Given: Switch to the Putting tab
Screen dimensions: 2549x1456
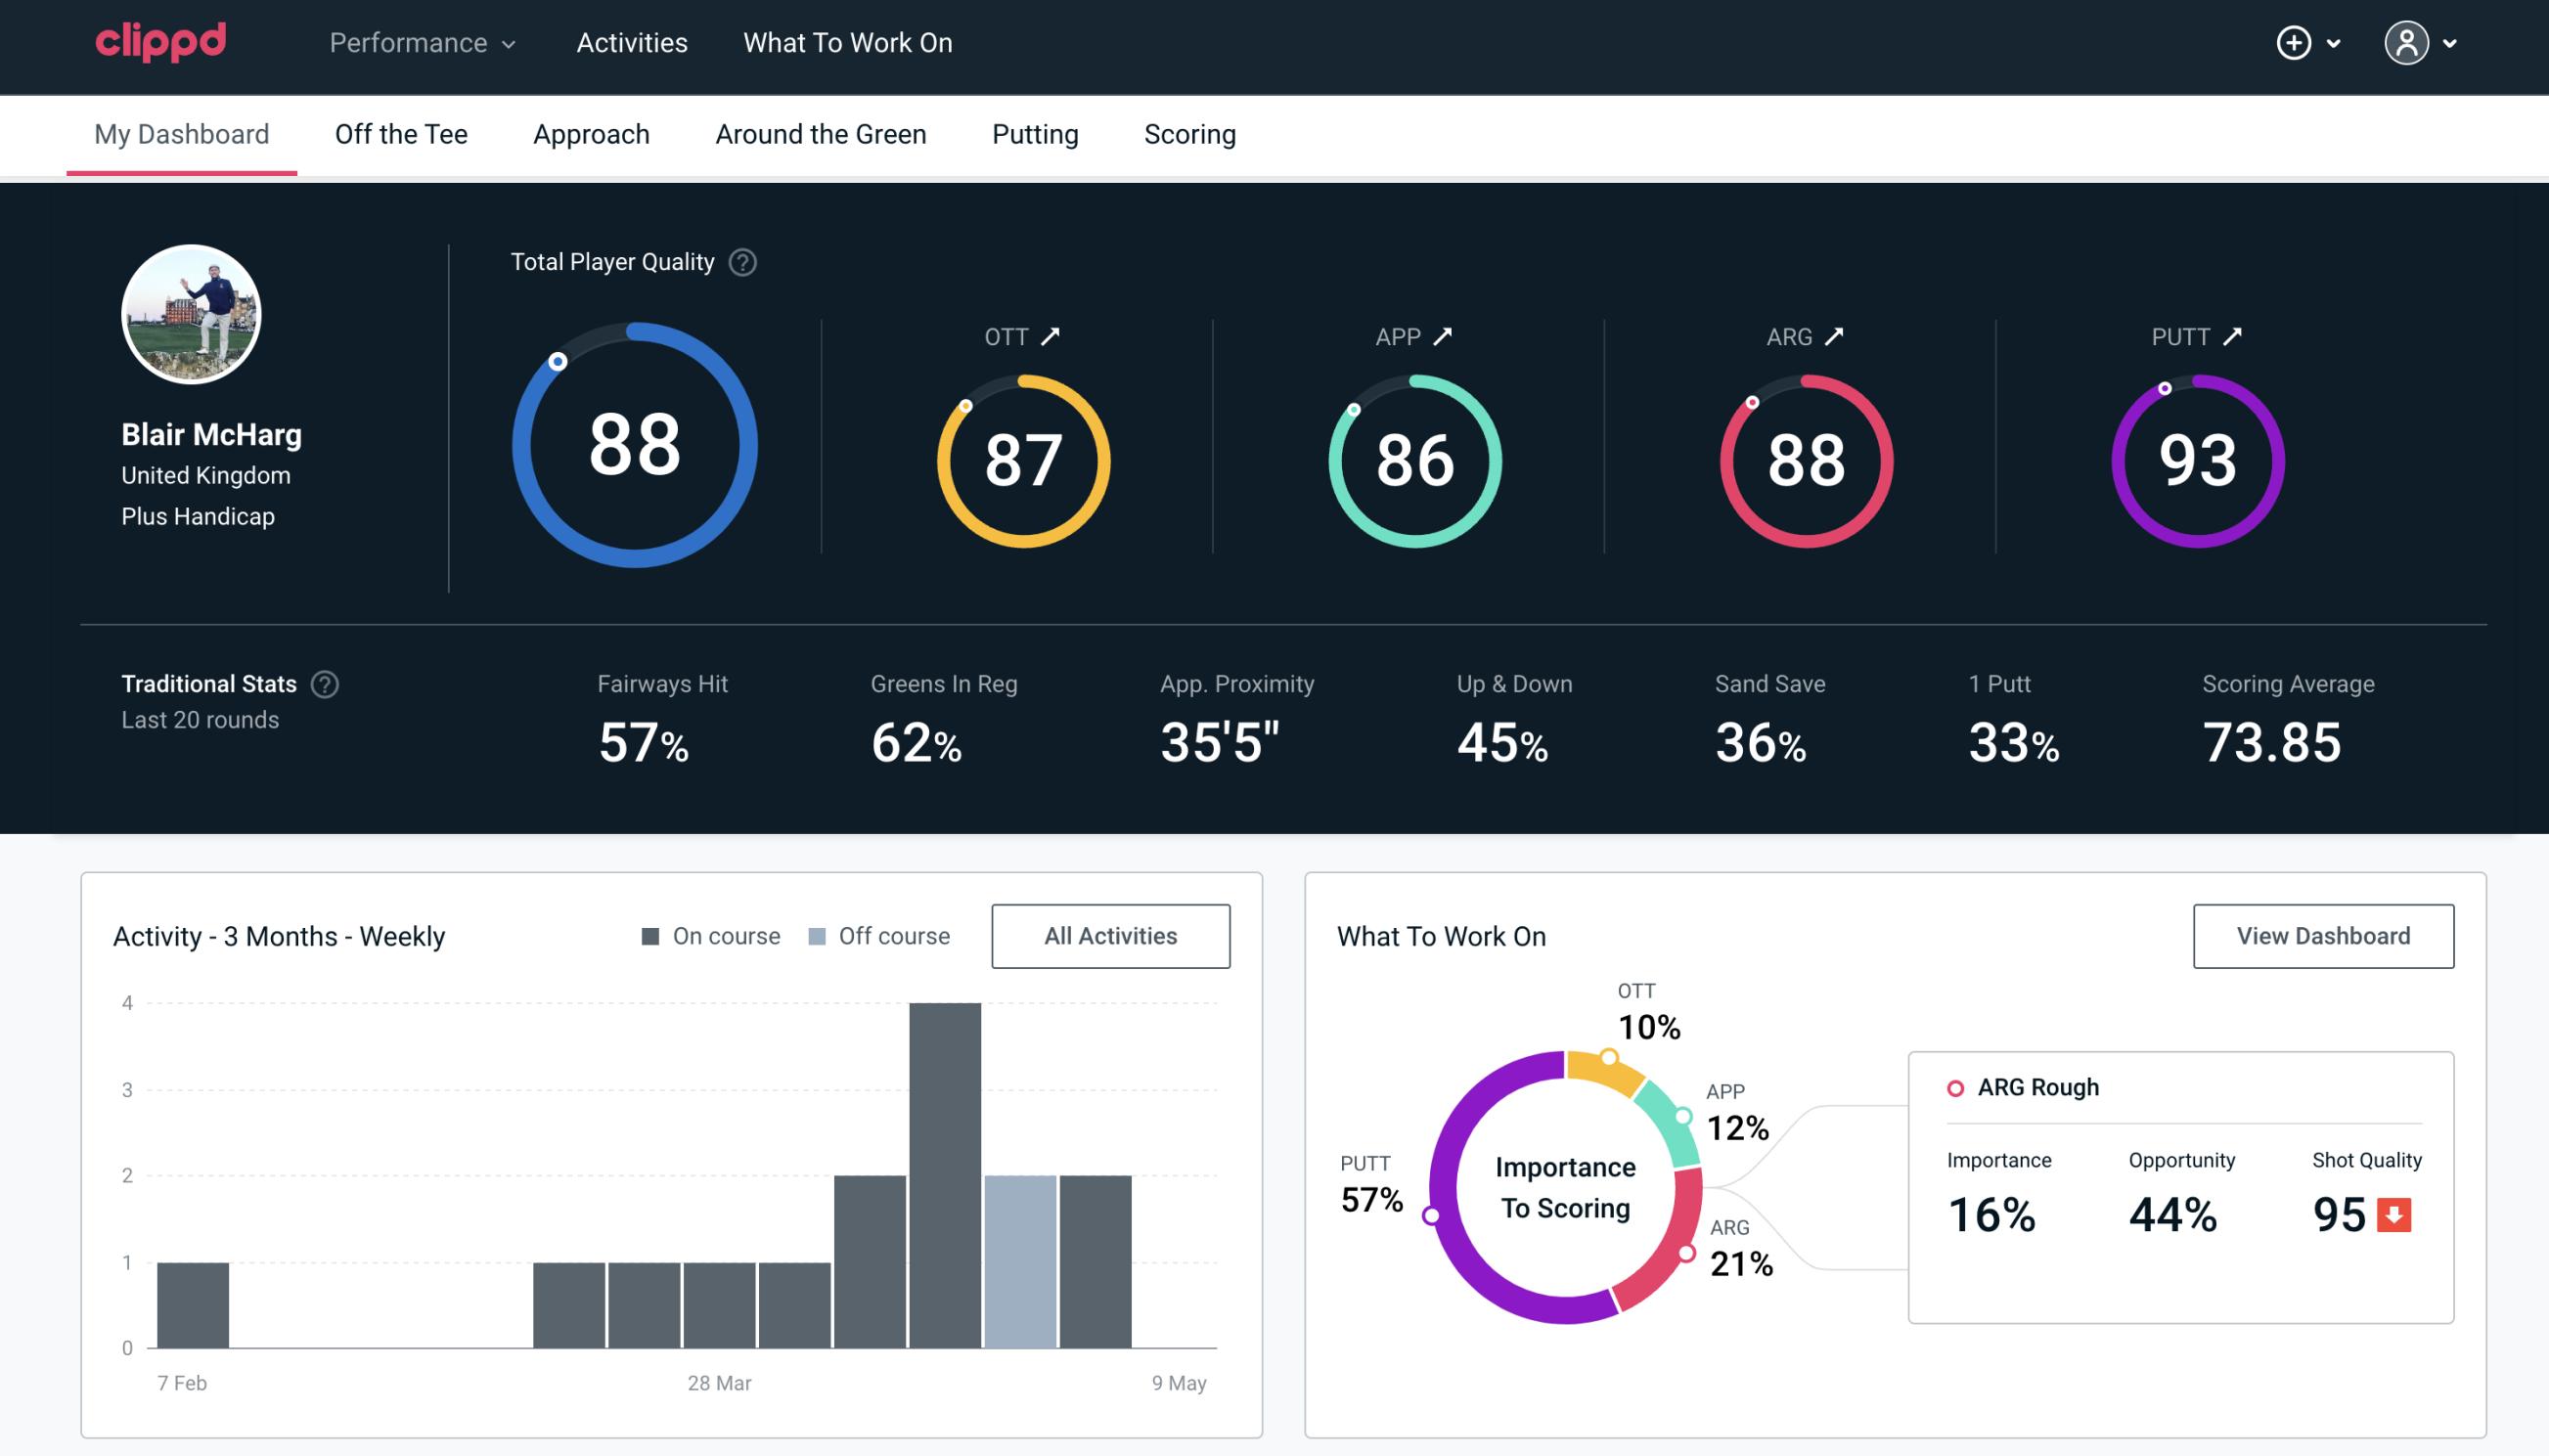Looking at the screenshot, I should click(x=1033, y=133).
